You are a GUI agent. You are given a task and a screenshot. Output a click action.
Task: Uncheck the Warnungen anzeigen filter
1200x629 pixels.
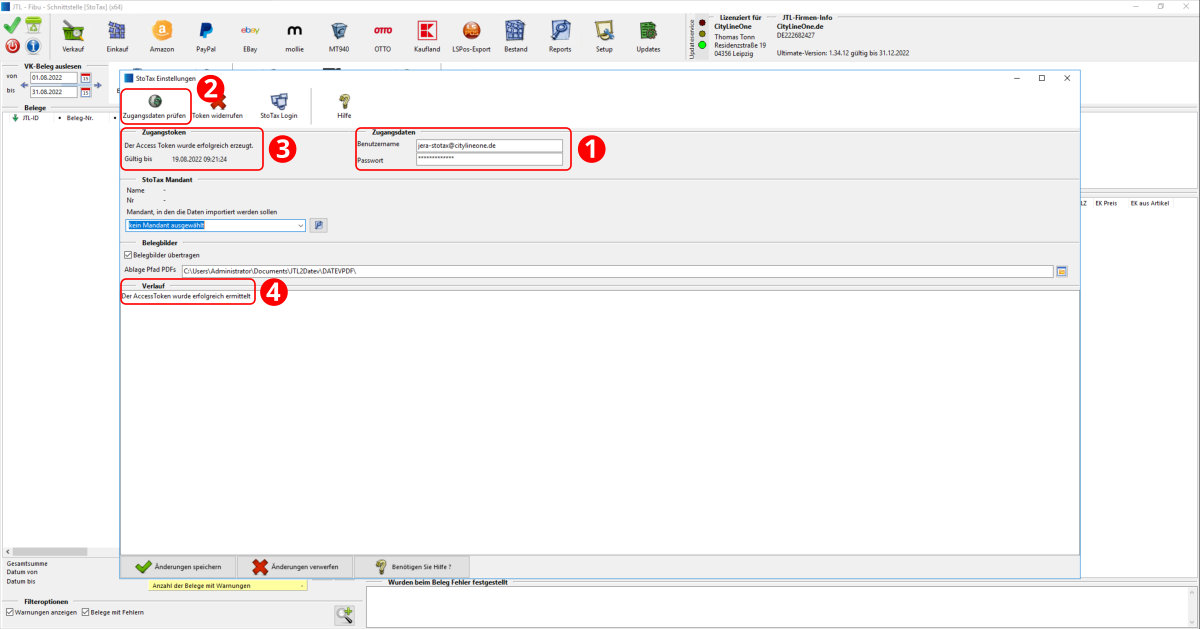[x=10, y=612]
